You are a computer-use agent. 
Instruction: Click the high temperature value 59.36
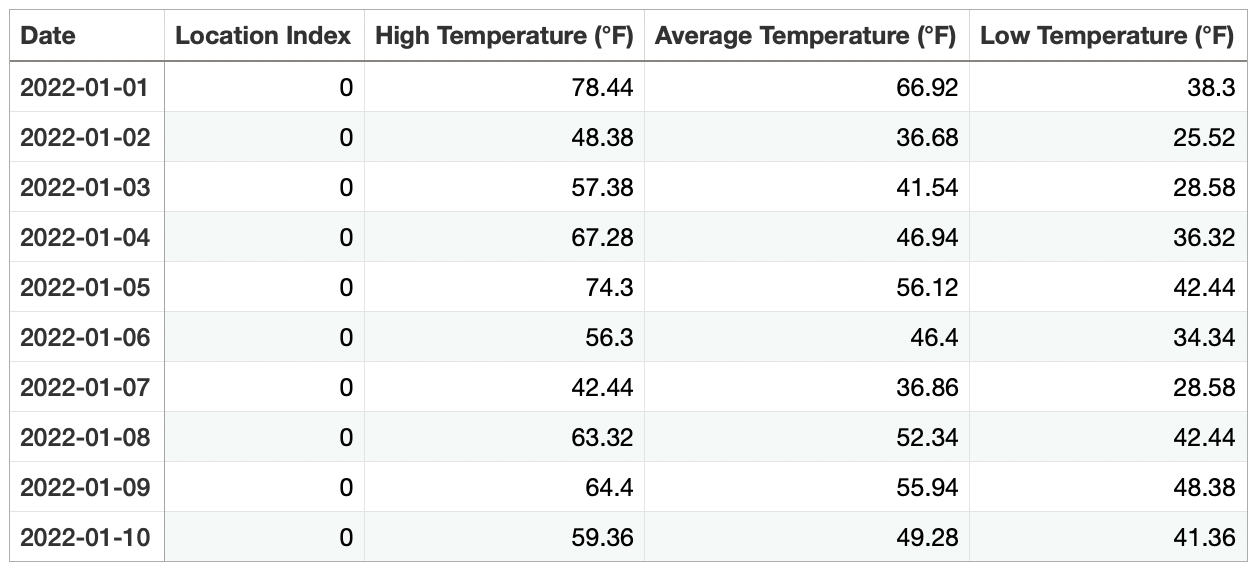click(x=601, y=538)
